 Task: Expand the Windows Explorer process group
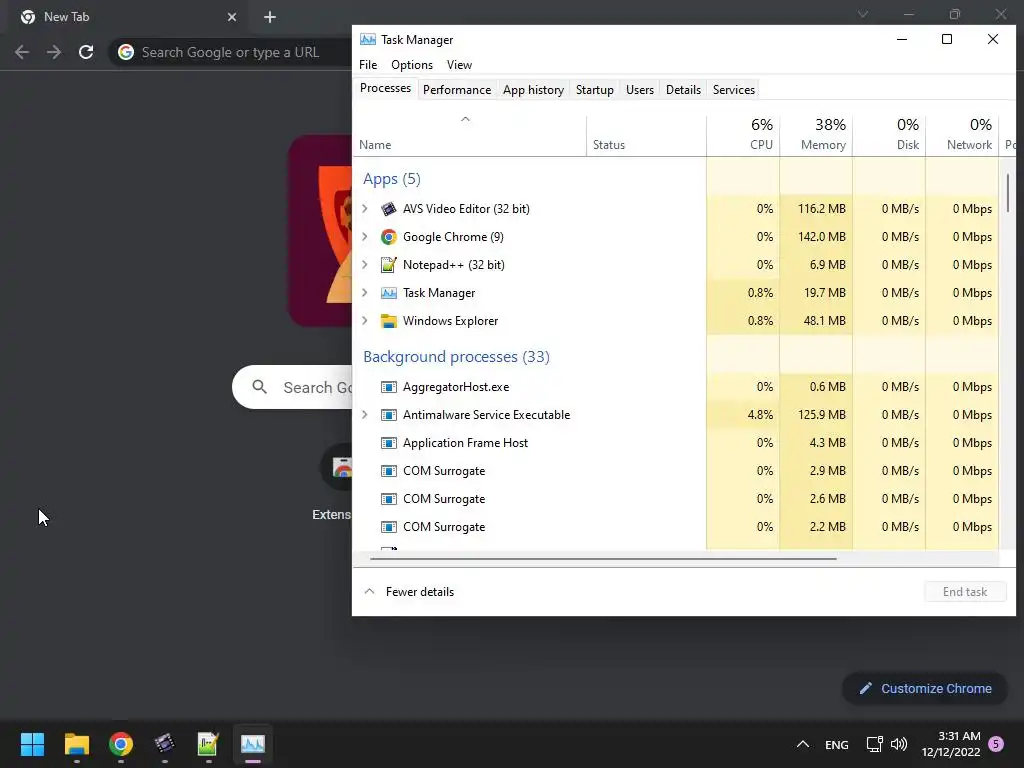pos(365,321)
